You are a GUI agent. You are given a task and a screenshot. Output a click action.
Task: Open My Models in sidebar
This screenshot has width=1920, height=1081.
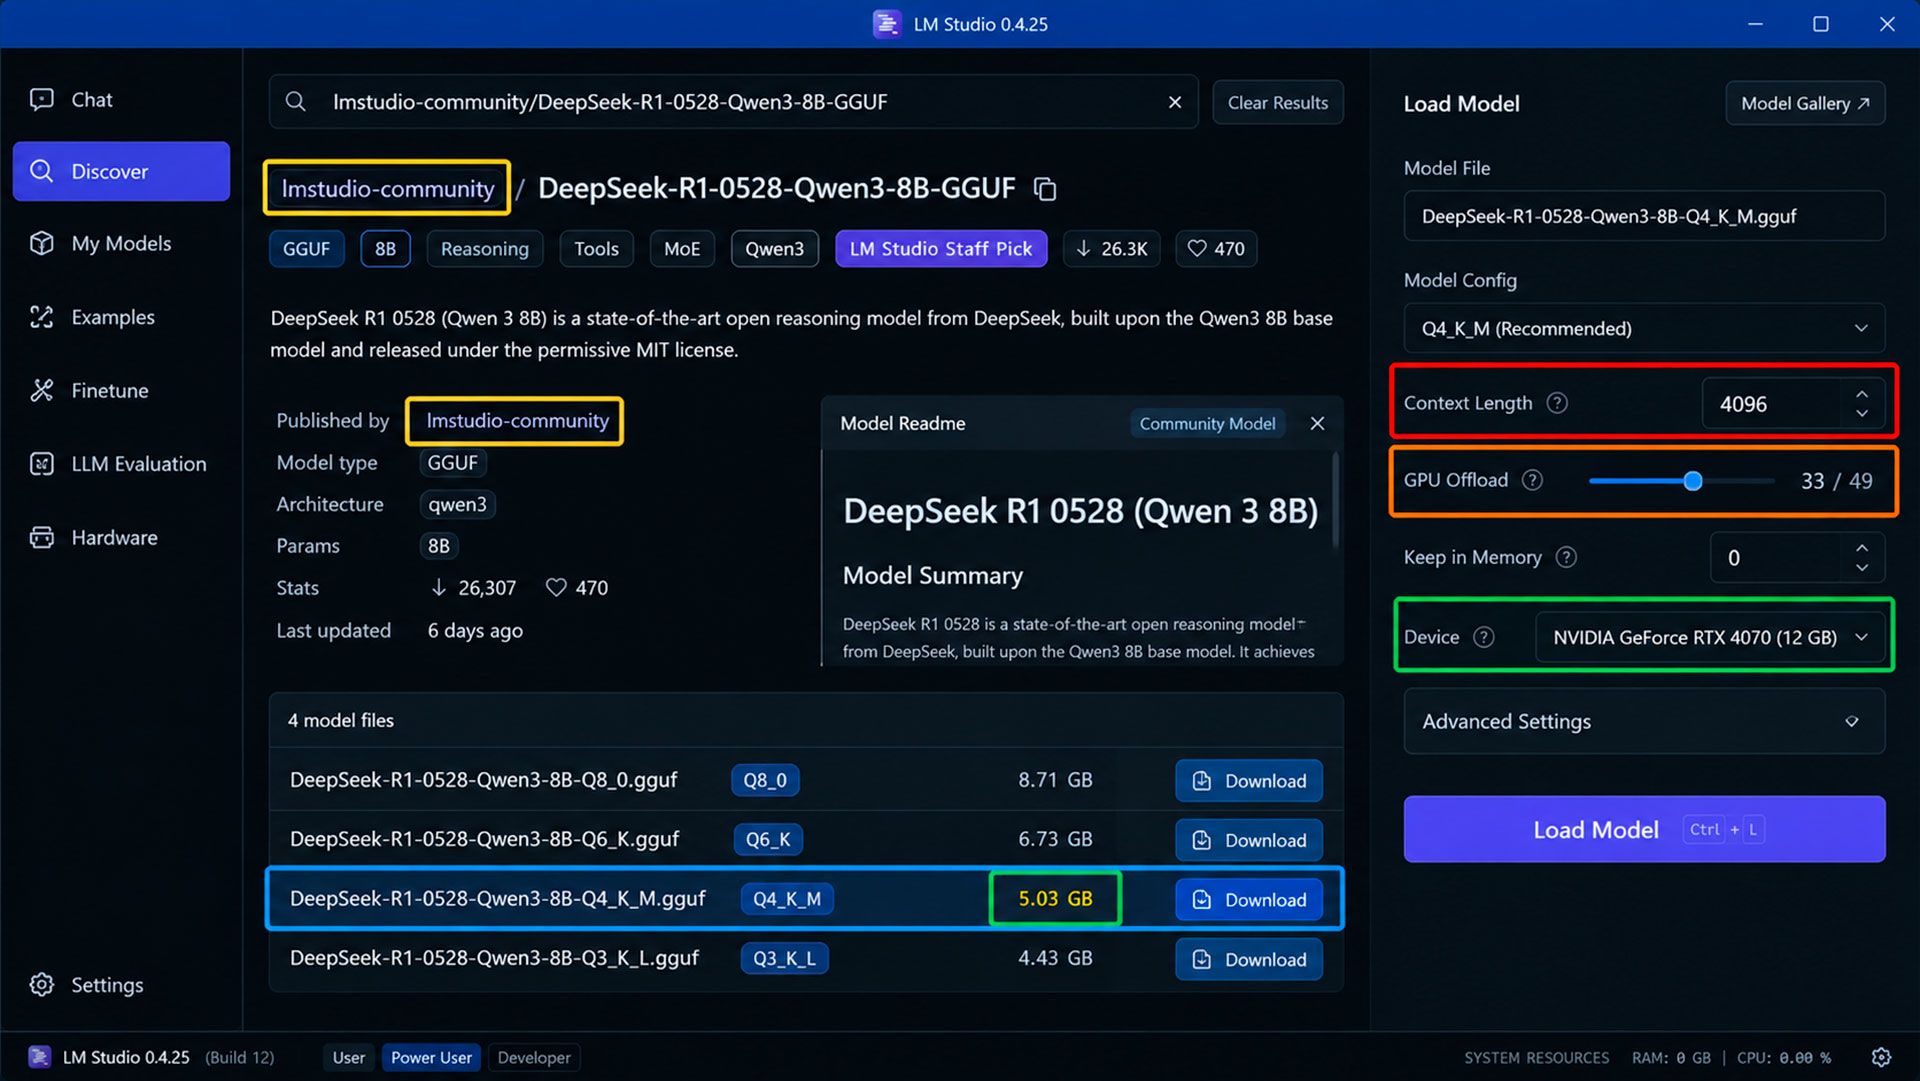[100, 244]
